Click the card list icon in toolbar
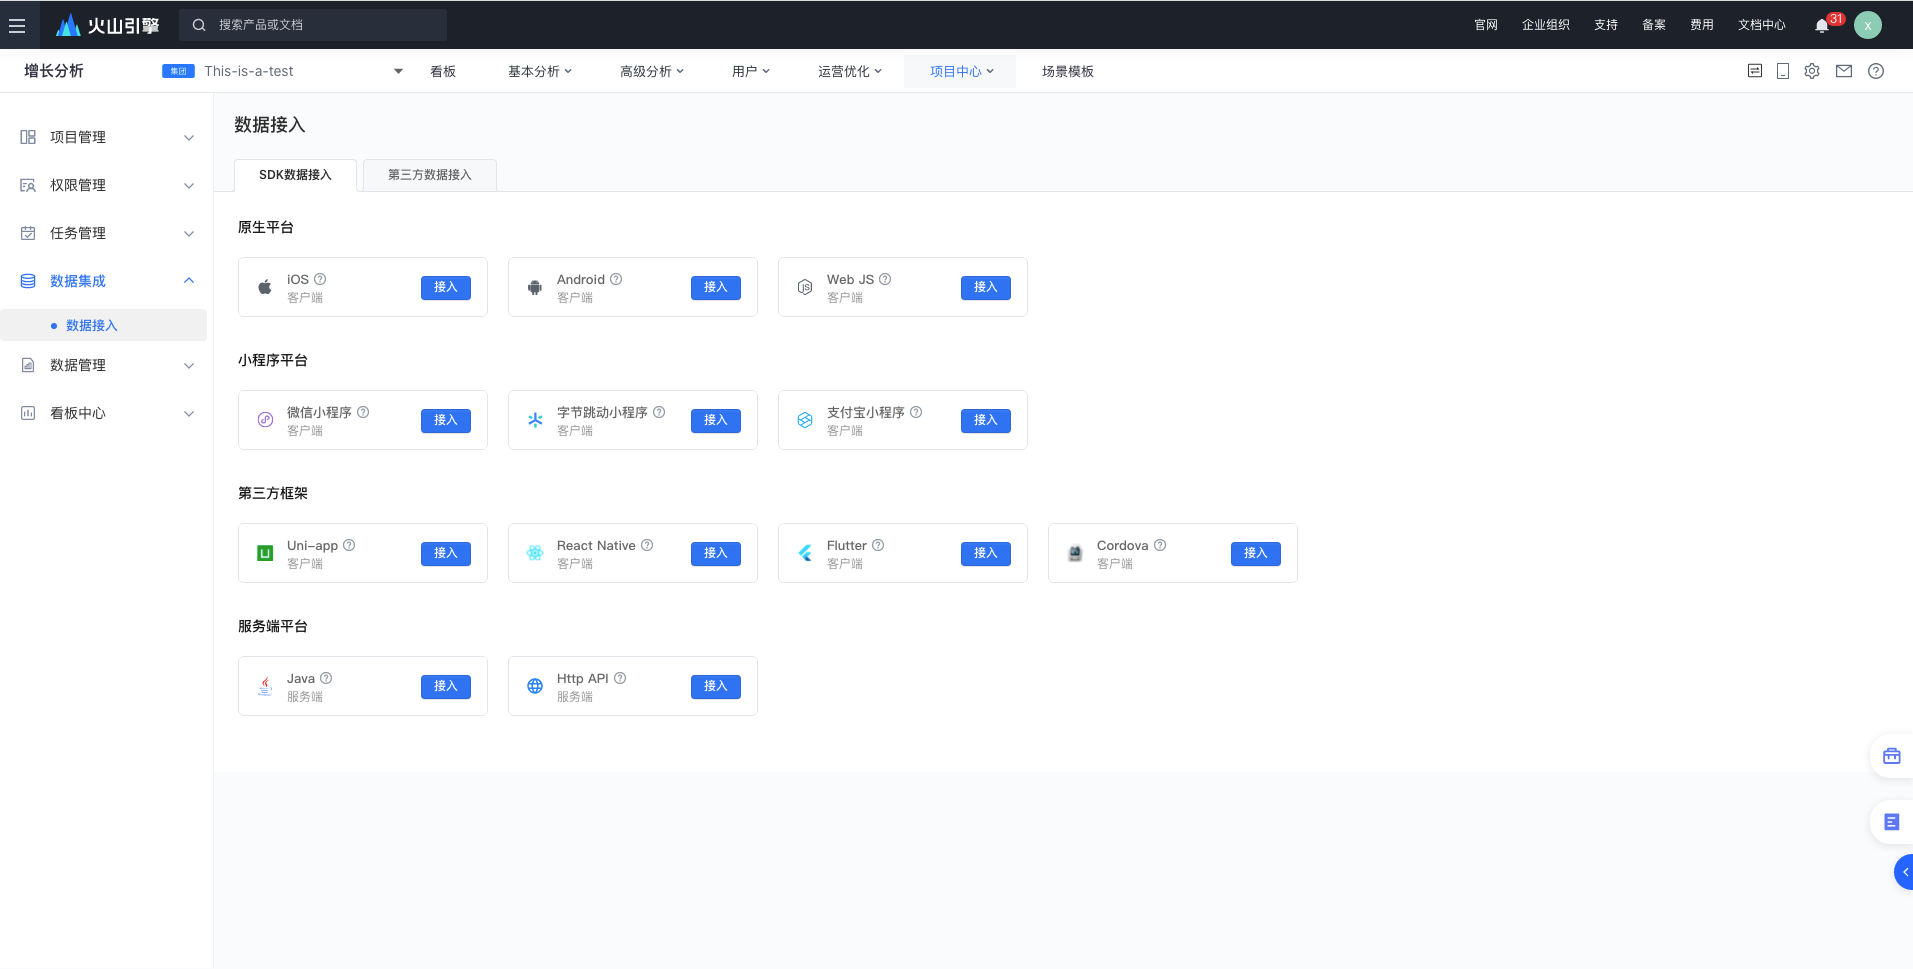The image size is (1913, 969). coord(1755,71)
